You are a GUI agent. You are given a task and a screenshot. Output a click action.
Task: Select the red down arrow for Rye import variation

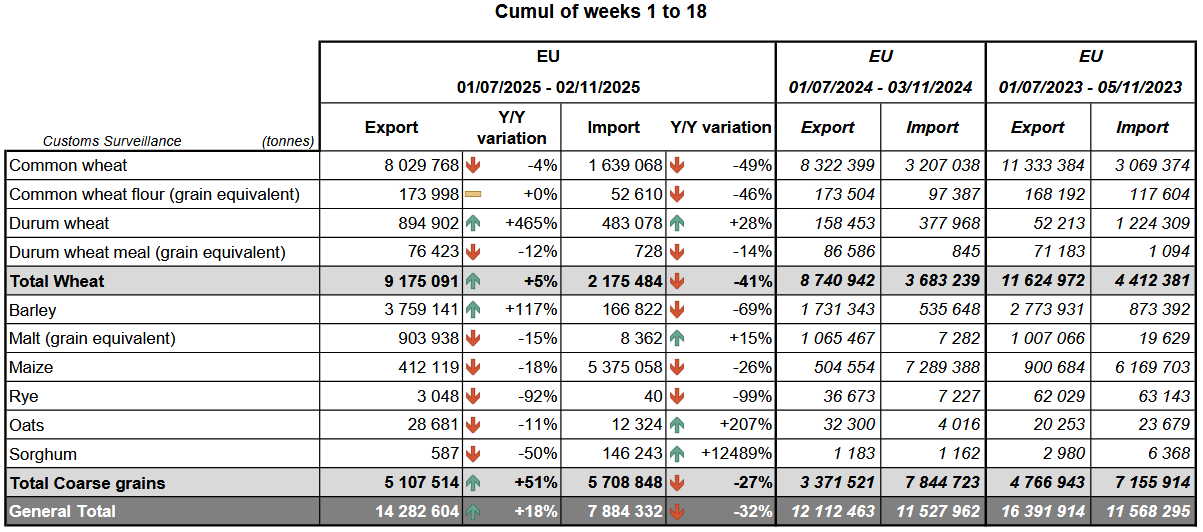click(677, 396)
